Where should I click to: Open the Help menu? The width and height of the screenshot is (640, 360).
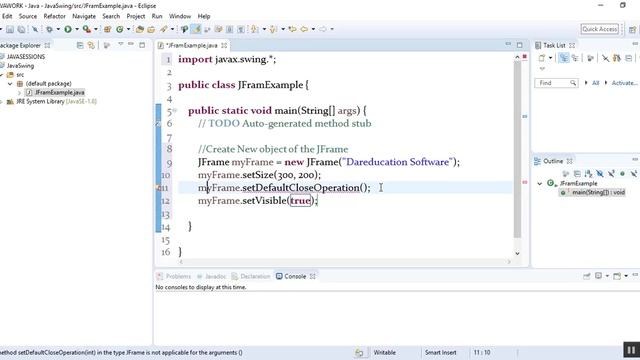tap(204, 16)
